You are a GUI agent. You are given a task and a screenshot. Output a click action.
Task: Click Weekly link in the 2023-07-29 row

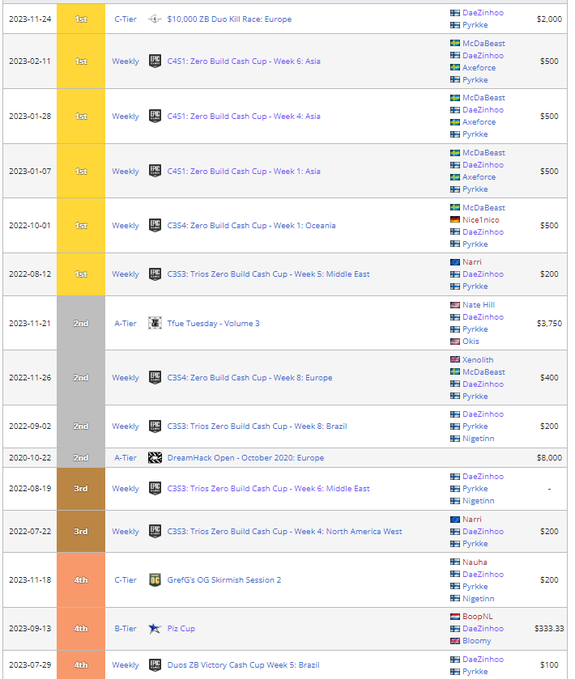[x=126, y=665]
